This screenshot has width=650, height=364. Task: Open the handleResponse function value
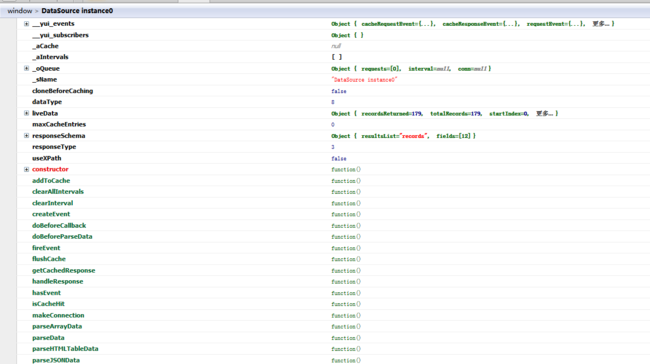[x=346, y=281]
